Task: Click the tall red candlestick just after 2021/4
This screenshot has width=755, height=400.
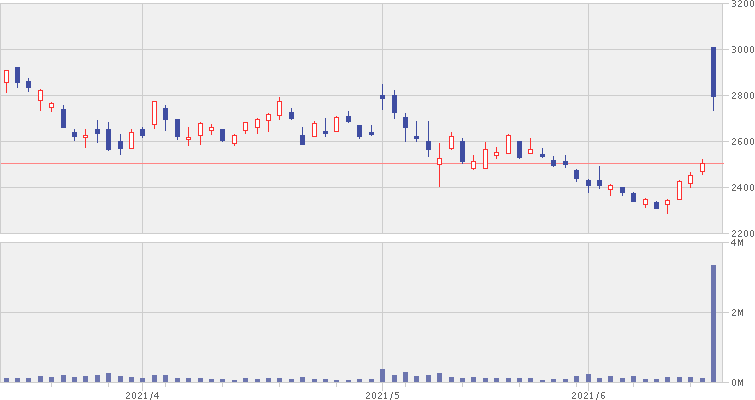Action: (x=154, y=112)
